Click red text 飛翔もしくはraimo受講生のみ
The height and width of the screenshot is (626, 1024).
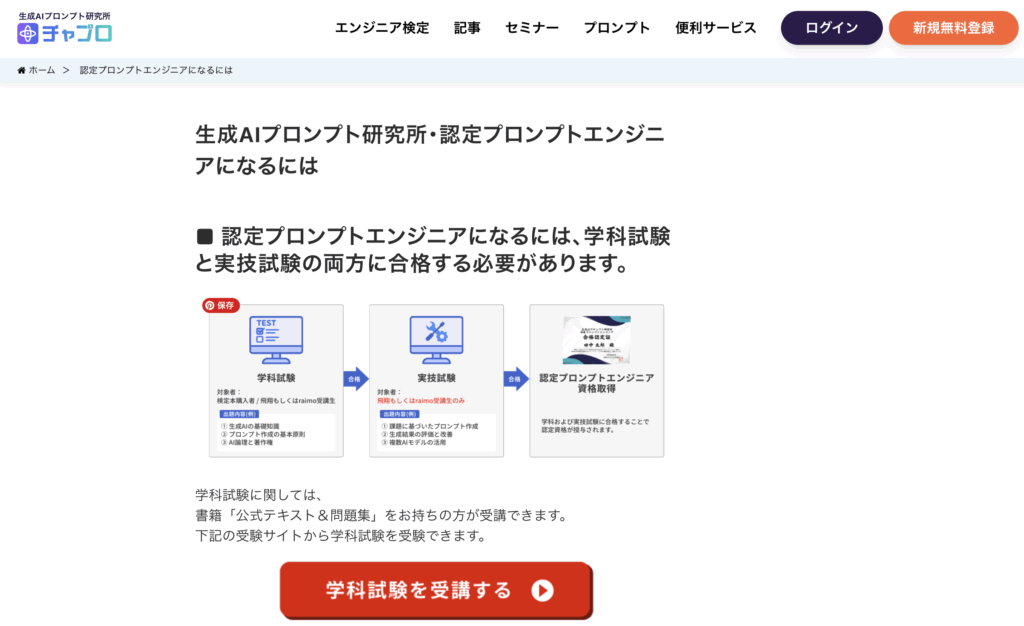coord(421,400)
